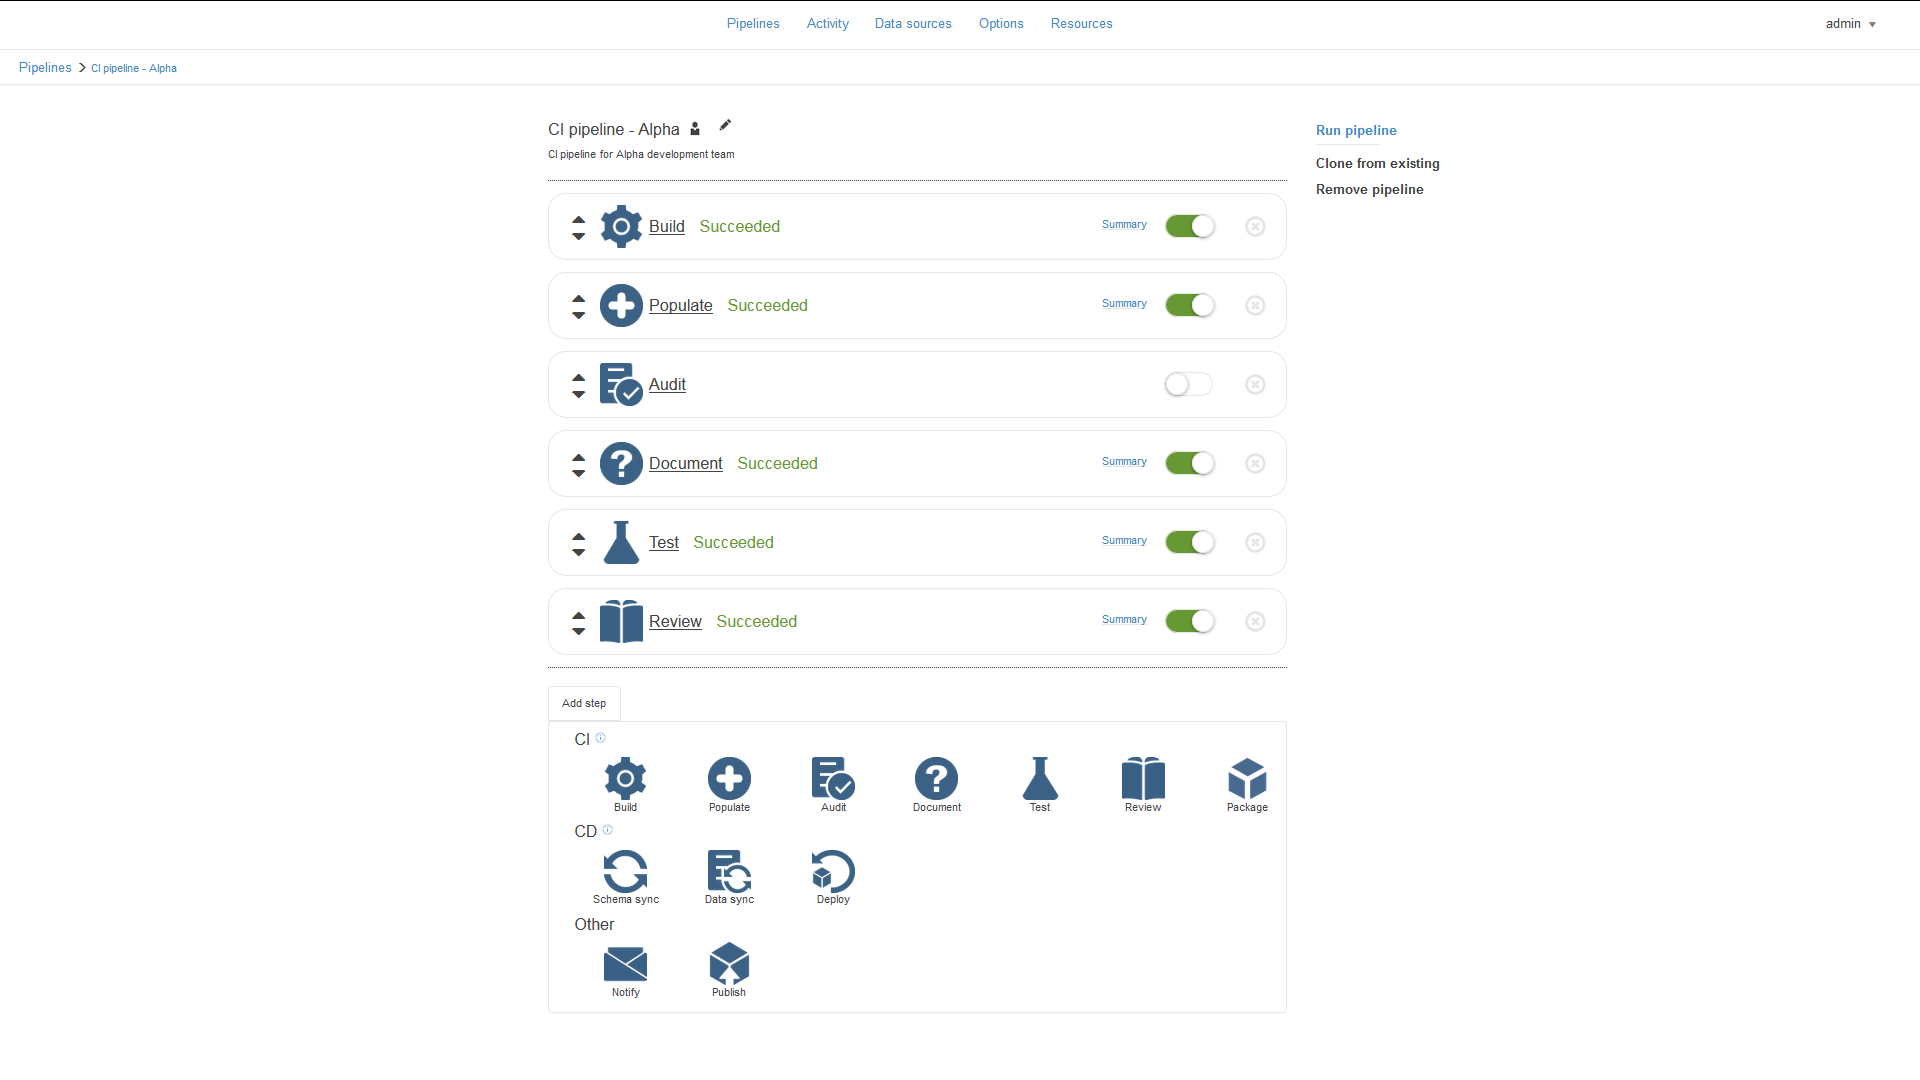The height and width of the screenshot is (1080, 1920).
Task: Open the CD section info icon
Action: coord(607,830)
